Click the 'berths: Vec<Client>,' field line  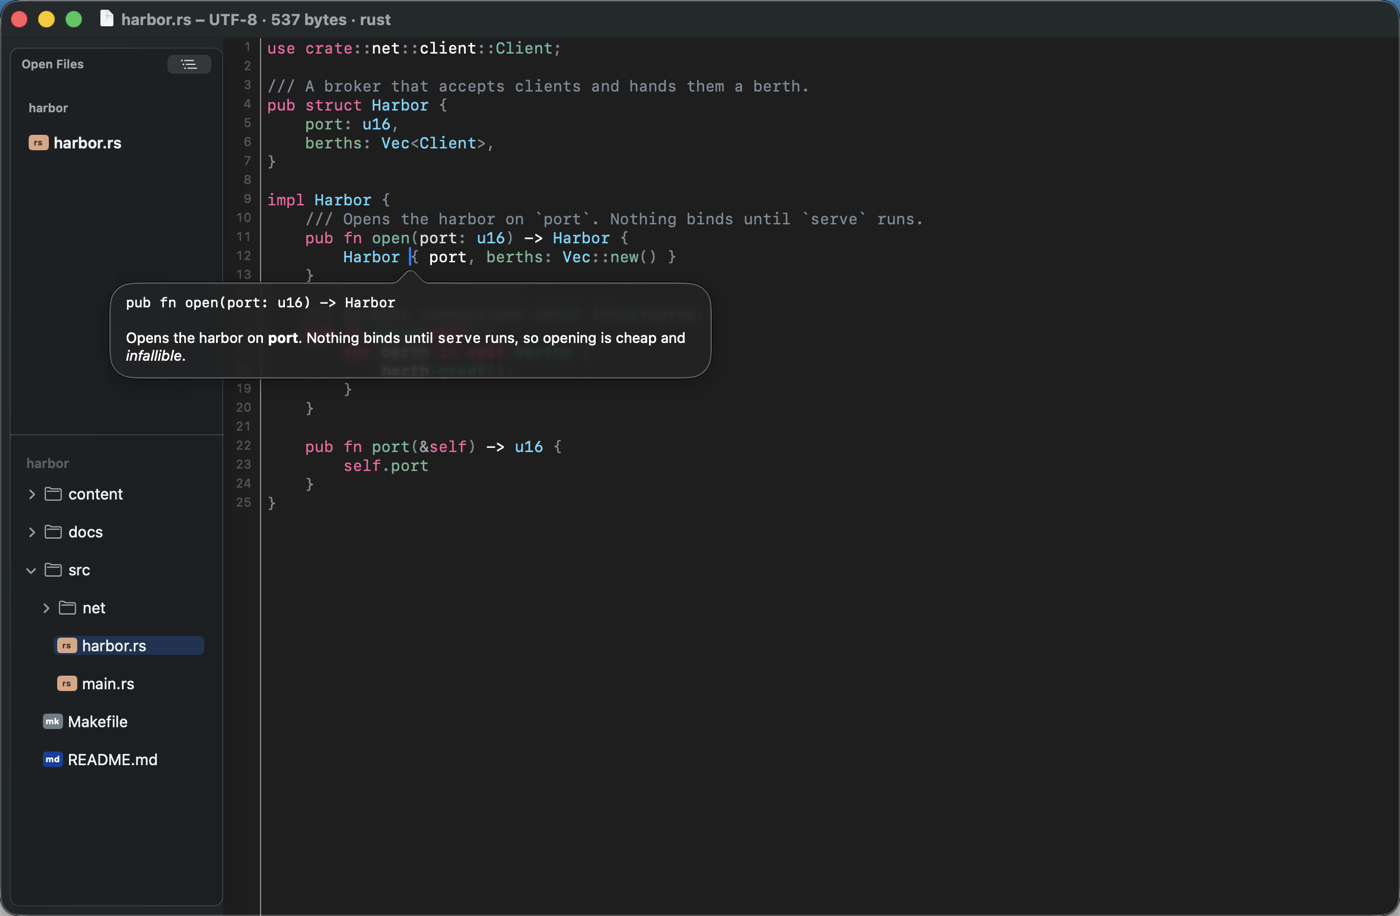(400, 143)
